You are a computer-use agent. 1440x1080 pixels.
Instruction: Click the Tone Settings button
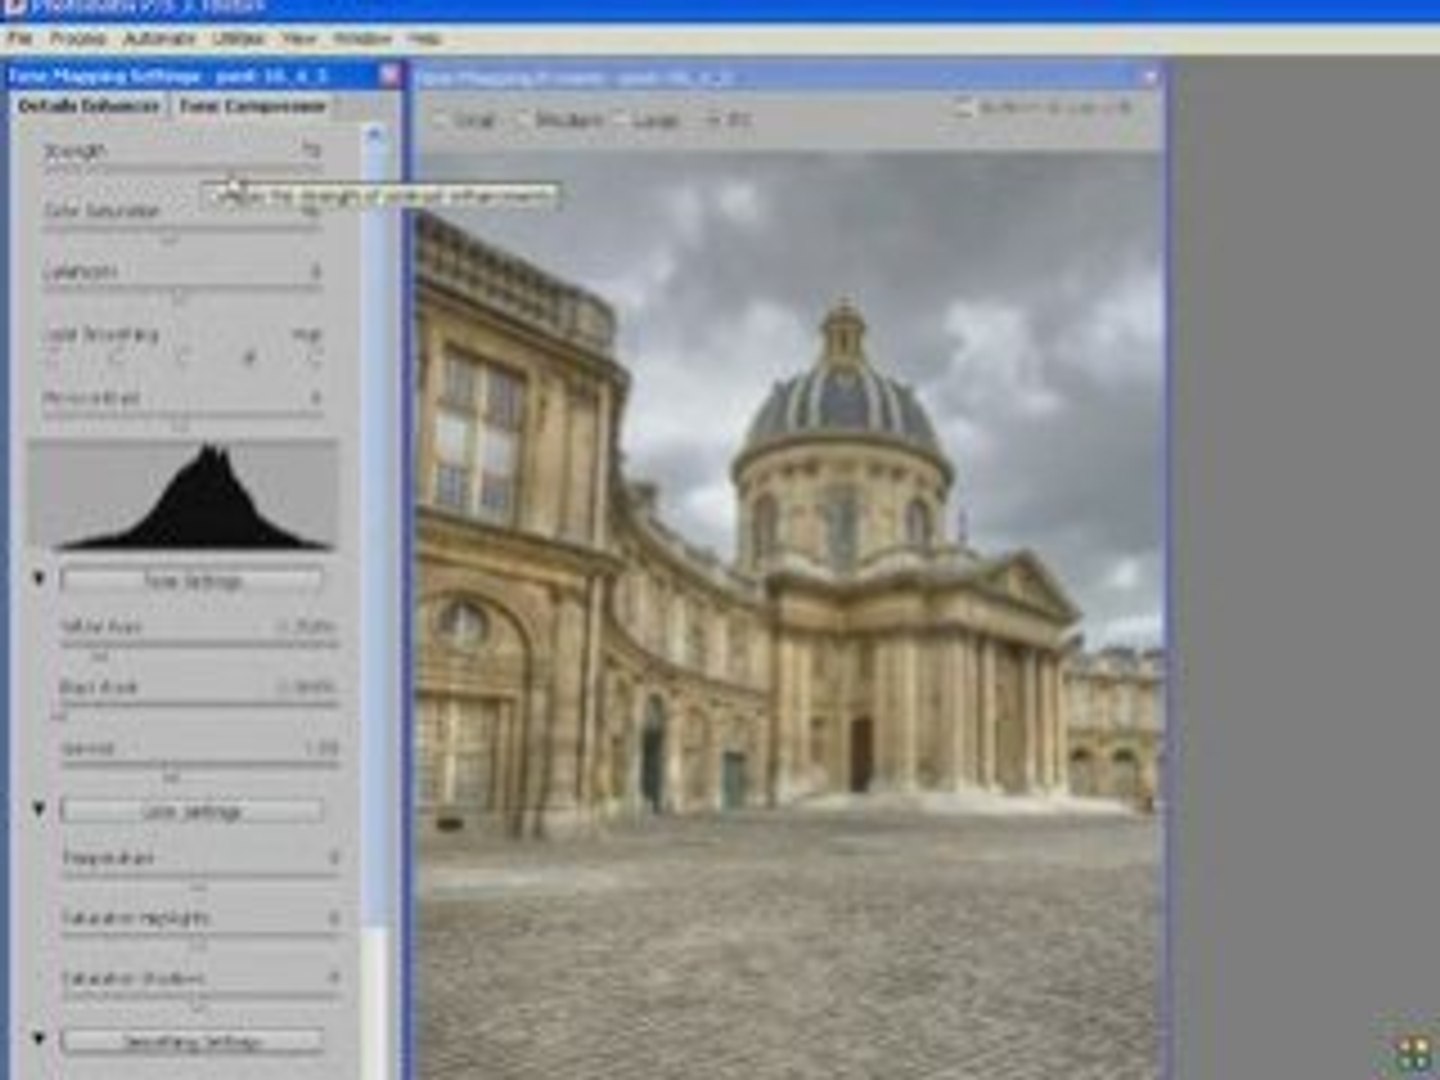point(191,580)
